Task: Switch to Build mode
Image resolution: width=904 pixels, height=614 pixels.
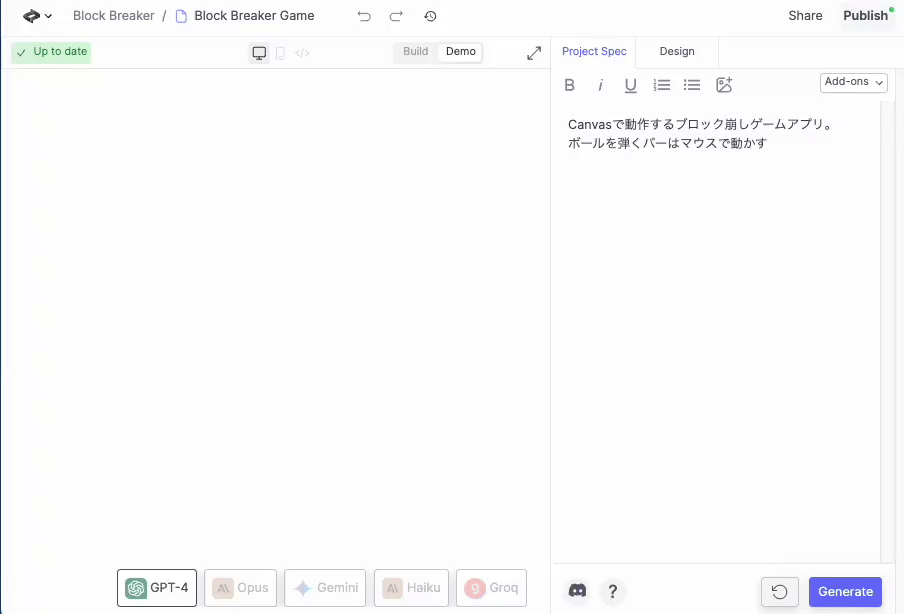Action: [416, 51]
